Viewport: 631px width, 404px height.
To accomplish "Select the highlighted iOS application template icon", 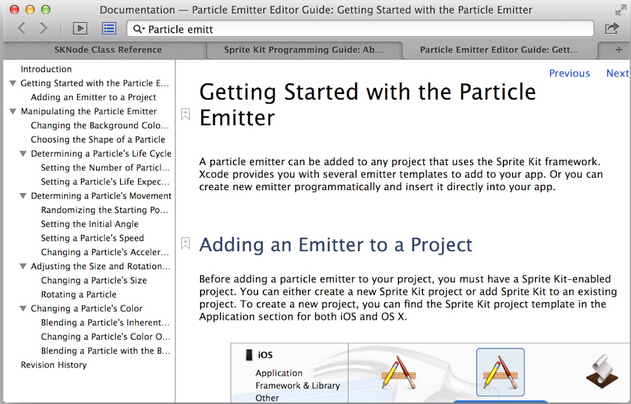I will (500, 372).
